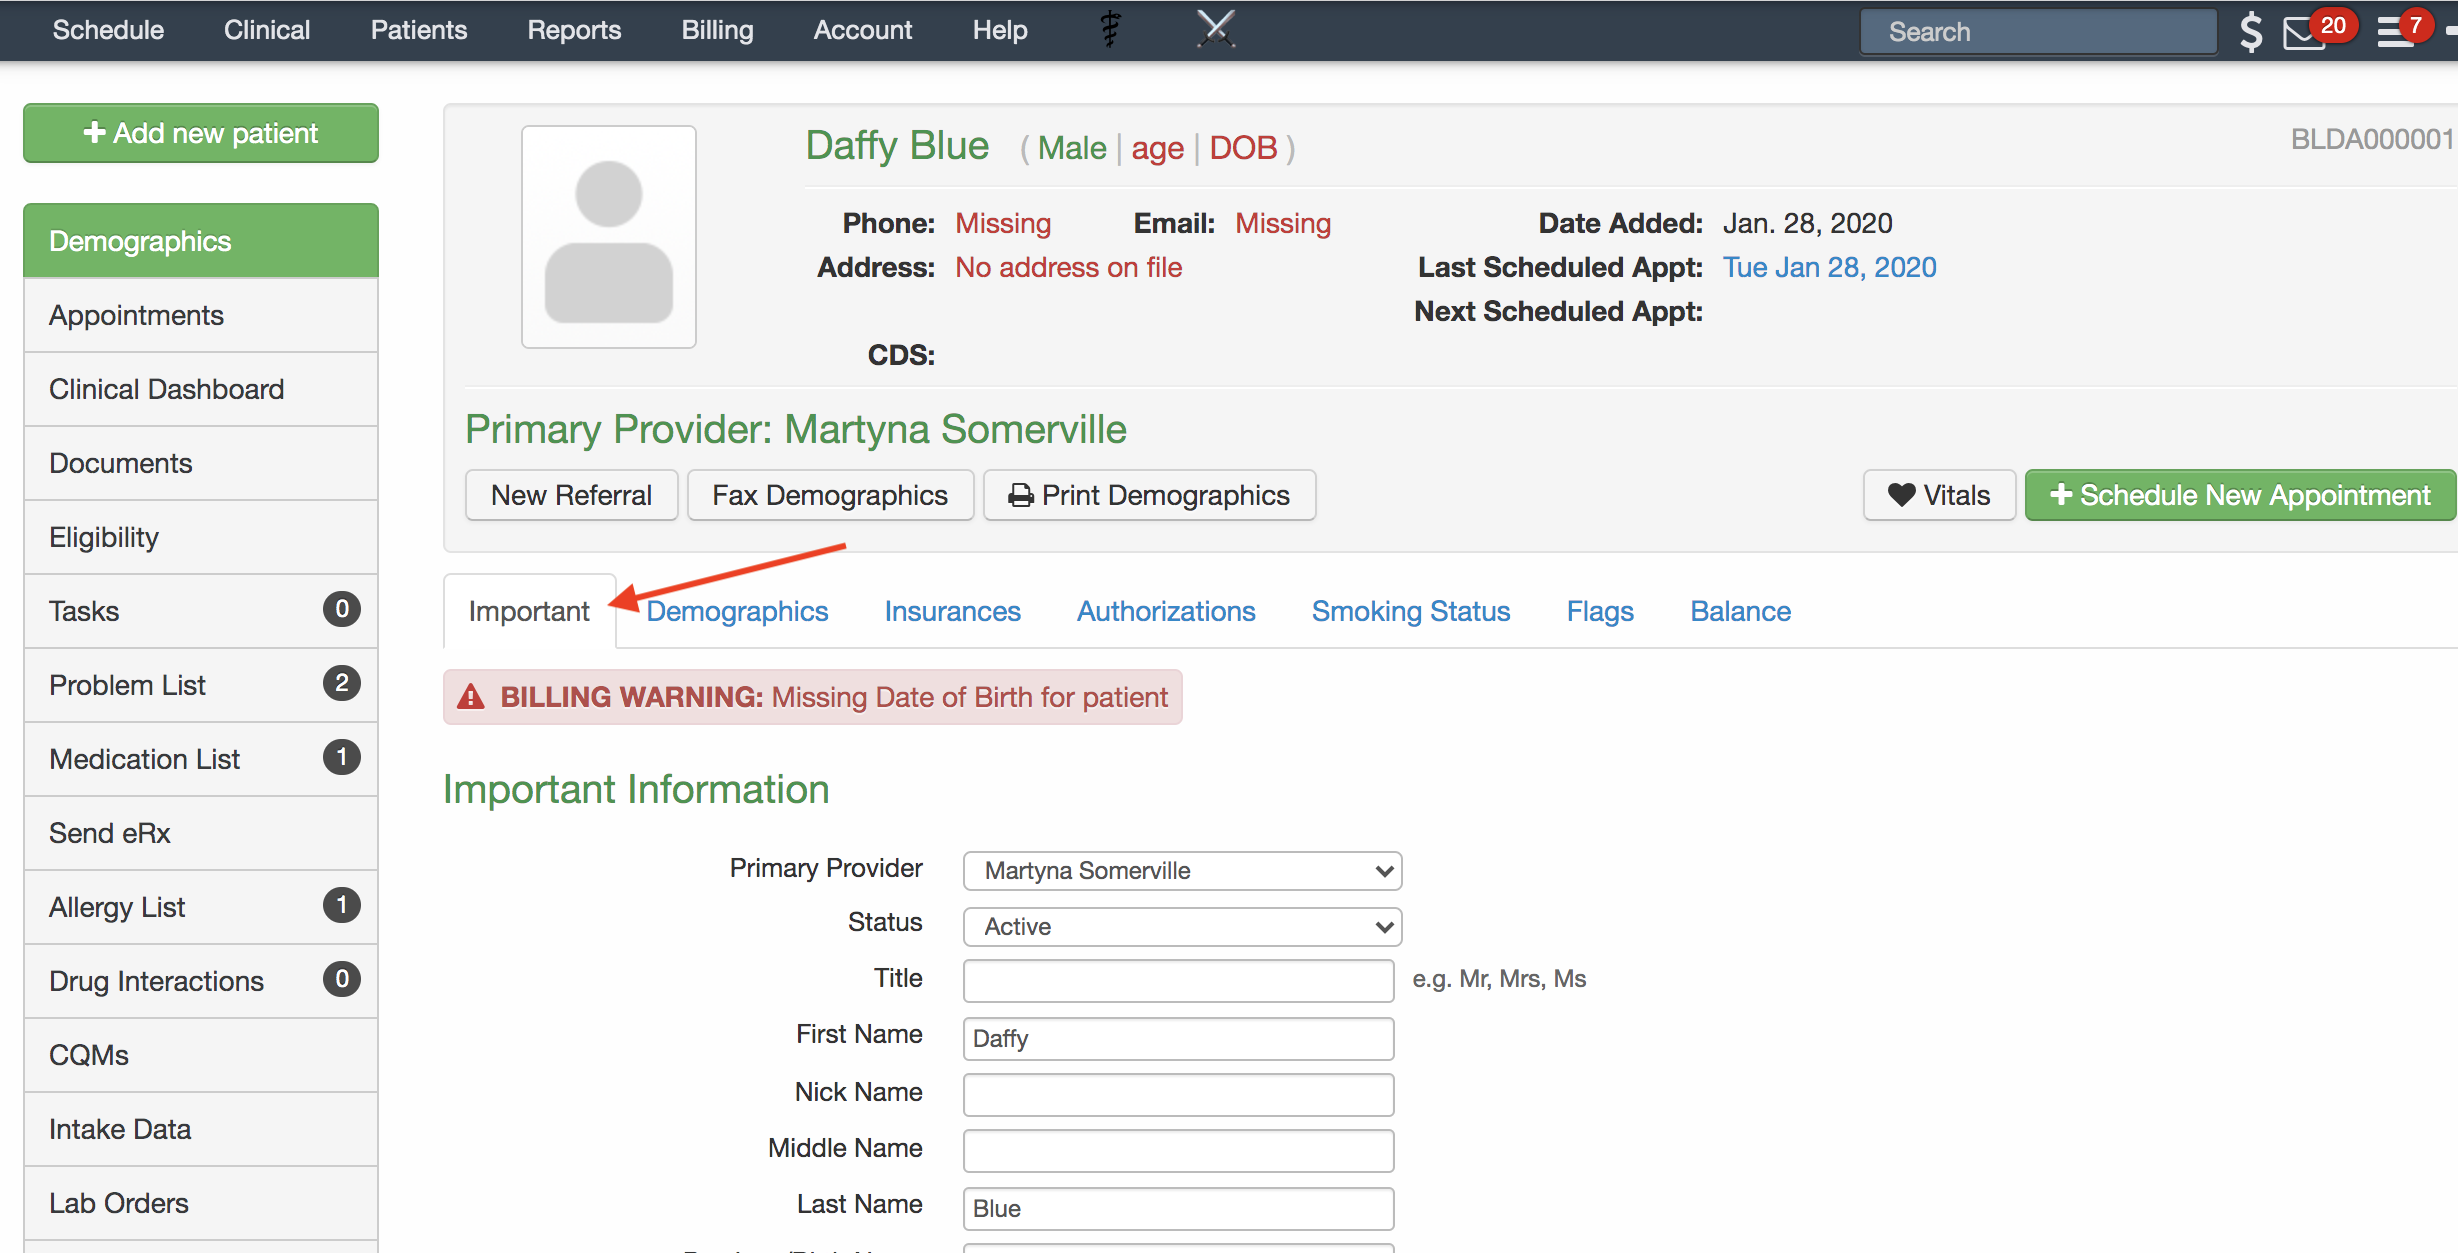This screenshot has width=2458, height=1253.
Task: Open the Patients menu
Action: pyautogui.click(x=419, y=30)
